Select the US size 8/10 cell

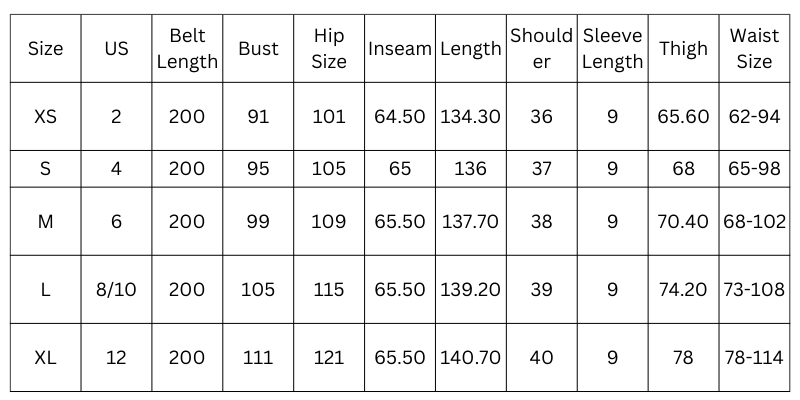tap(116, 290)
